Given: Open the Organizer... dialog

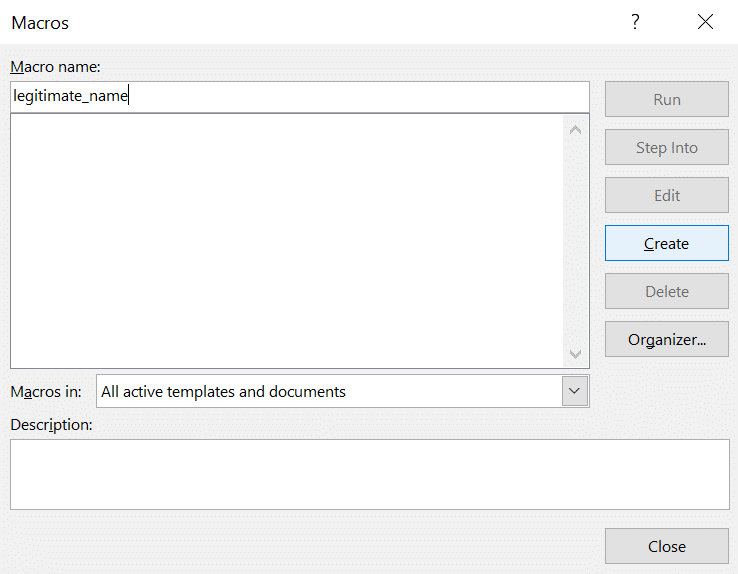Looking at the screenshot, I should 666,340.
